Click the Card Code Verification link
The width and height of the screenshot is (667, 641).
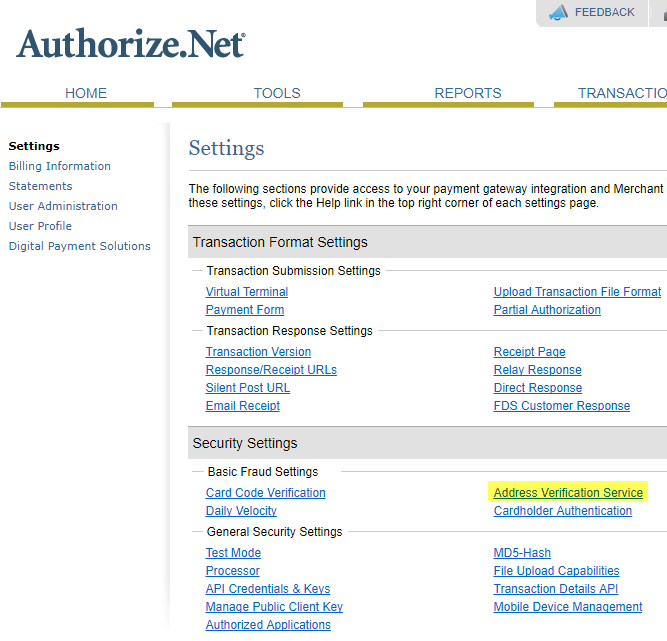pos(266,493)
